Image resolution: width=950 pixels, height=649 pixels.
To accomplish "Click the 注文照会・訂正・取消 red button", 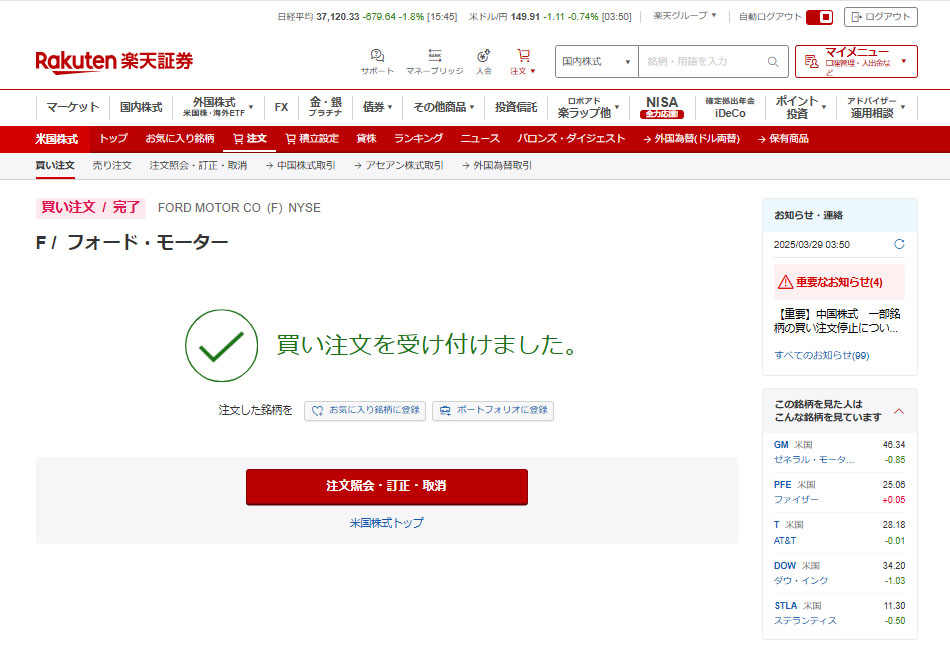I will [386, 486].
